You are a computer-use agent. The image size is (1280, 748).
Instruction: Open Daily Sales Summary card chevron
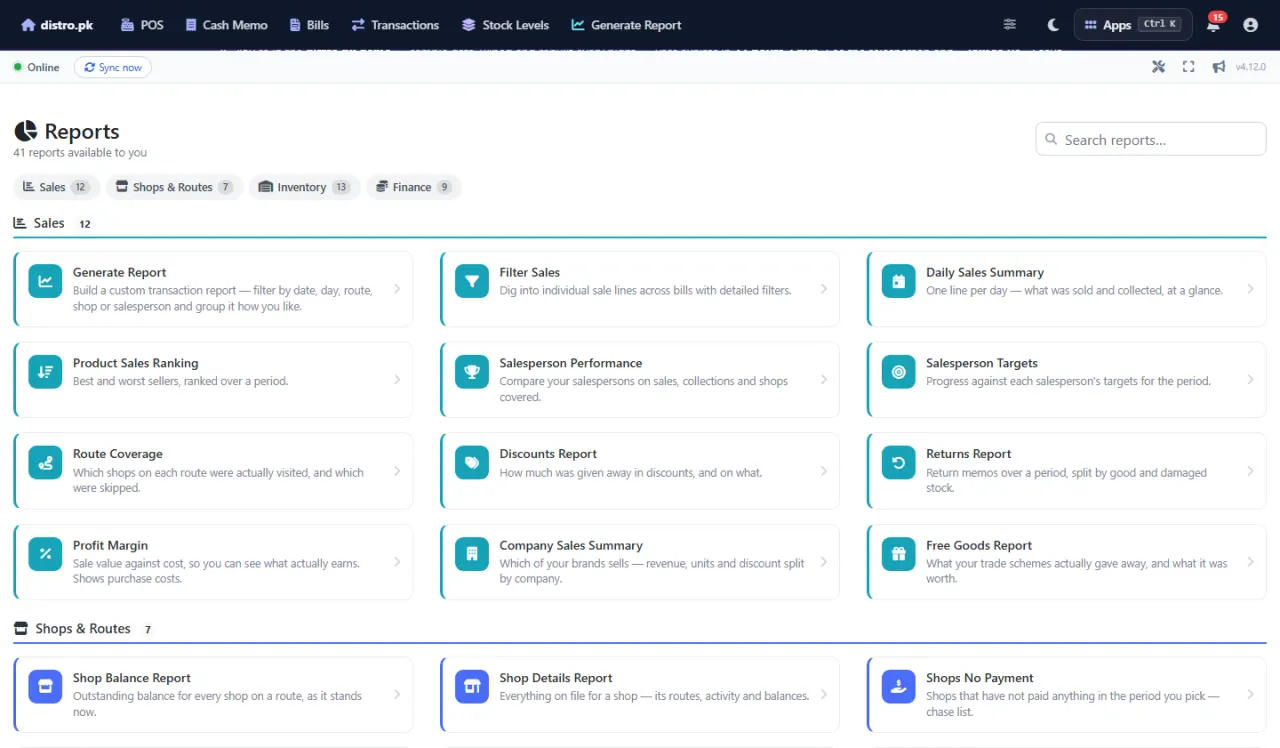point(1251,289)
